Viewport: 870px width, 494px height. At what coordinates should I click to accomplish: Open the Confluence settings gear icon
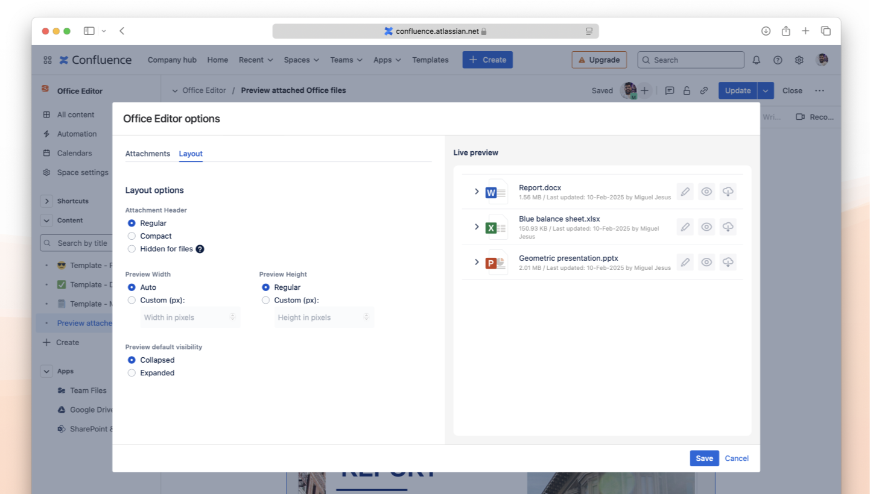coord(799,60)
